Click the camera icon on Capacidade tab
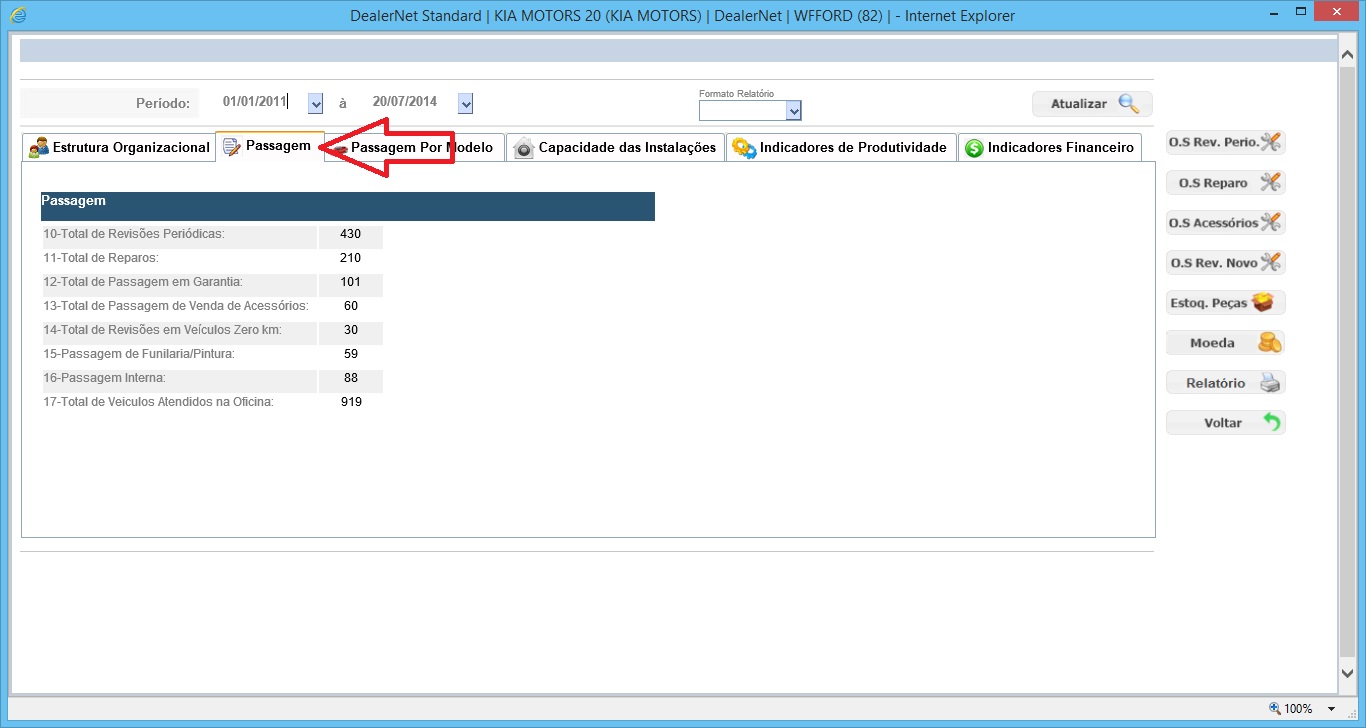The image size is (1366, 728). pyautogui.click(x=523, y=148)
